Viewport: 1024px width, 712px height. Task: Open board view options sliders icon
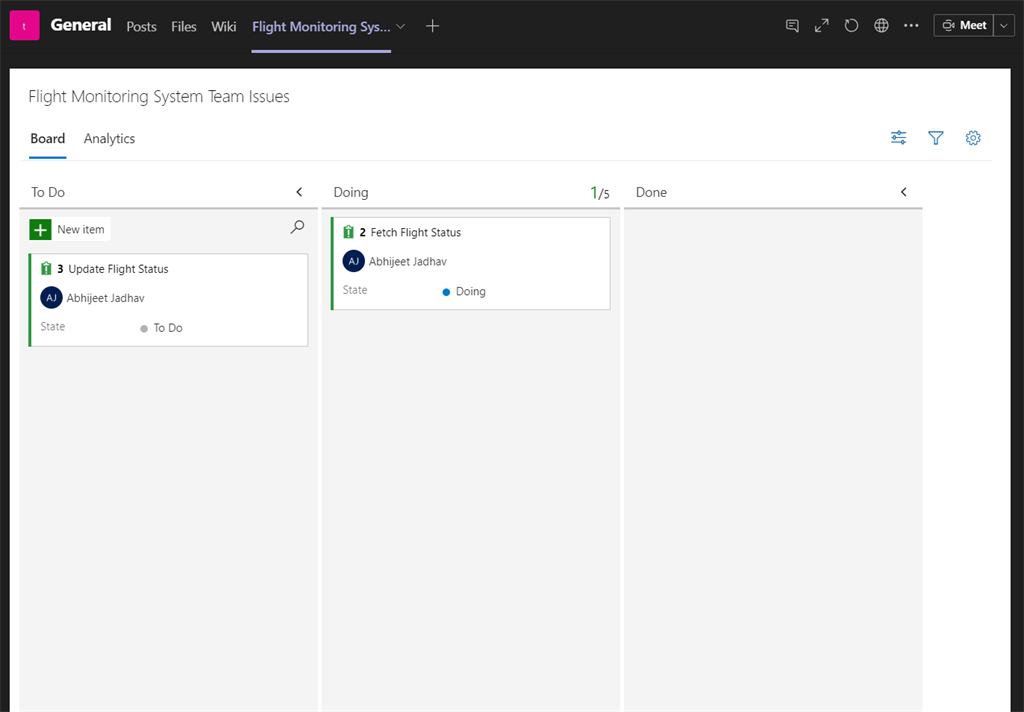(x=899, y=138)
